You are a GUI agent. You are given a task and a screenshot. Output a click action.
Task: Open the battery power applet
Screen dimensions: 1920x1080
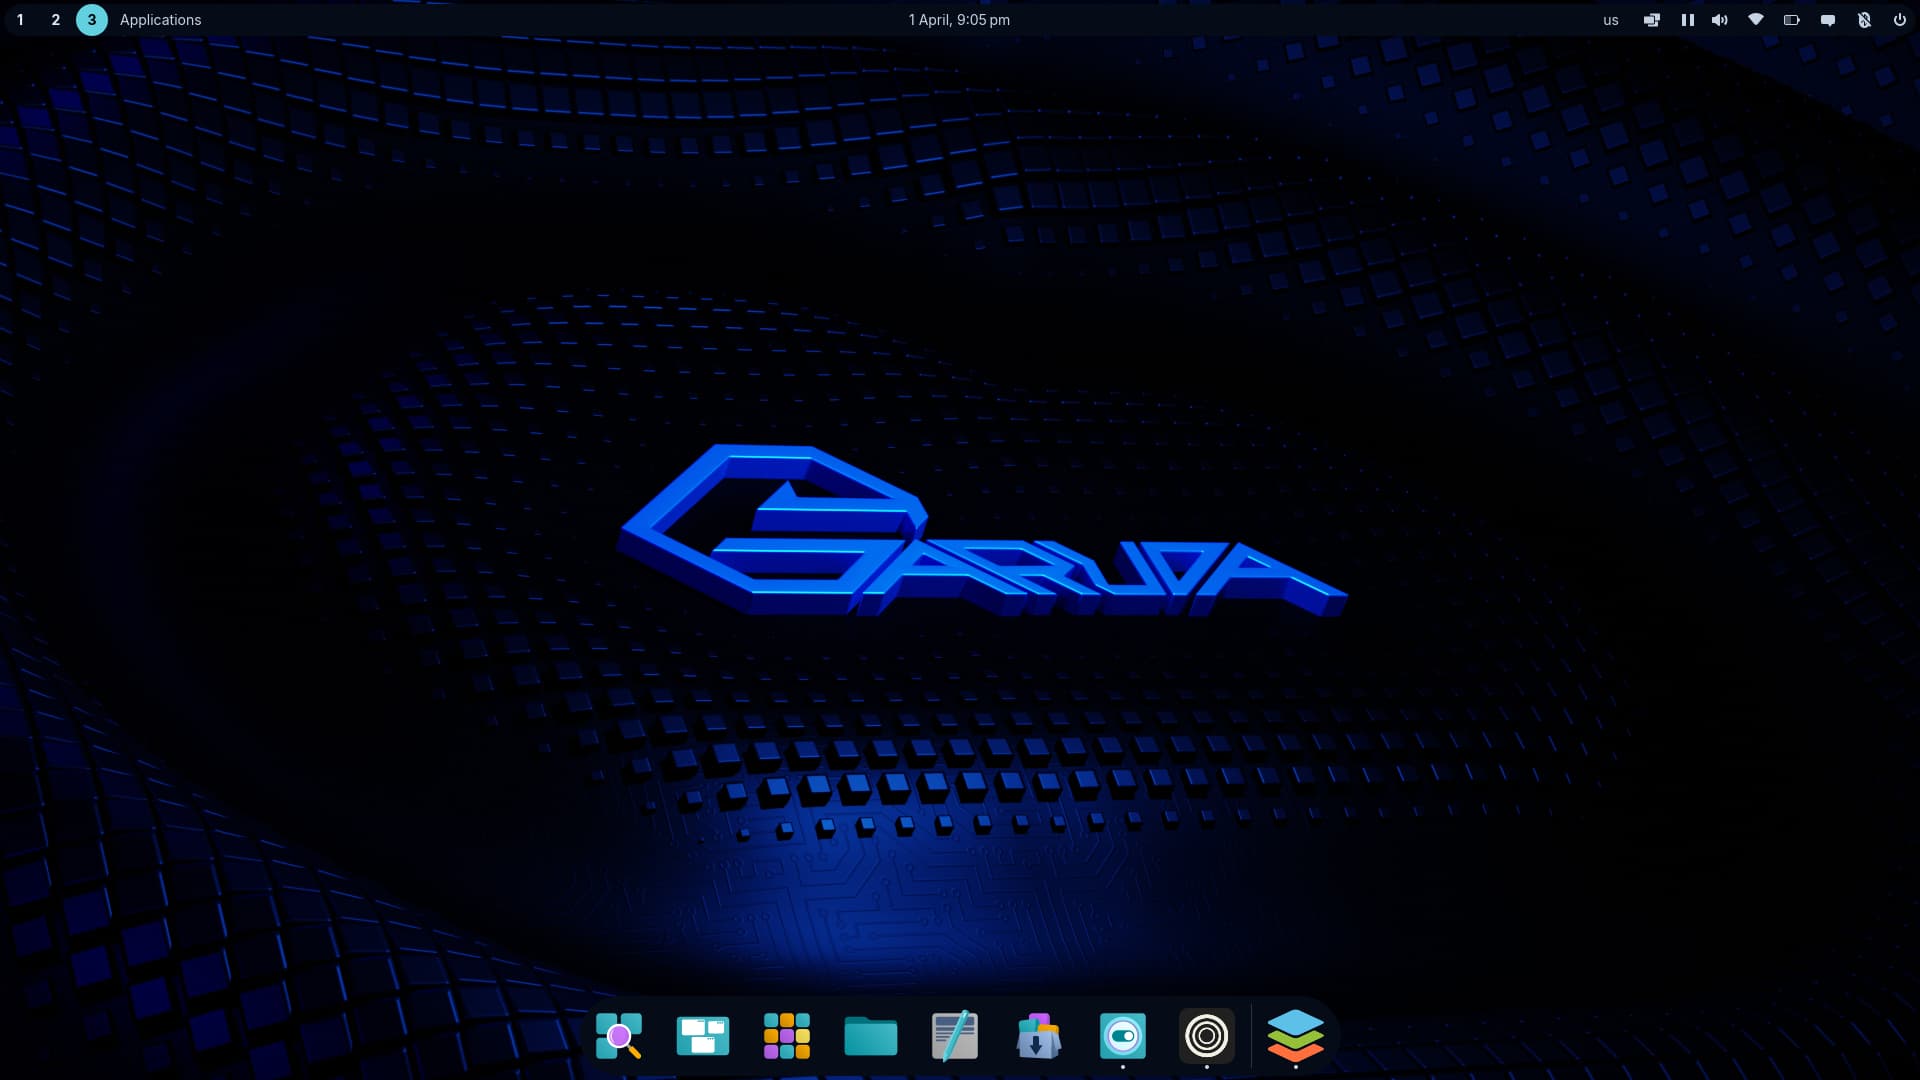(1792, 20)
